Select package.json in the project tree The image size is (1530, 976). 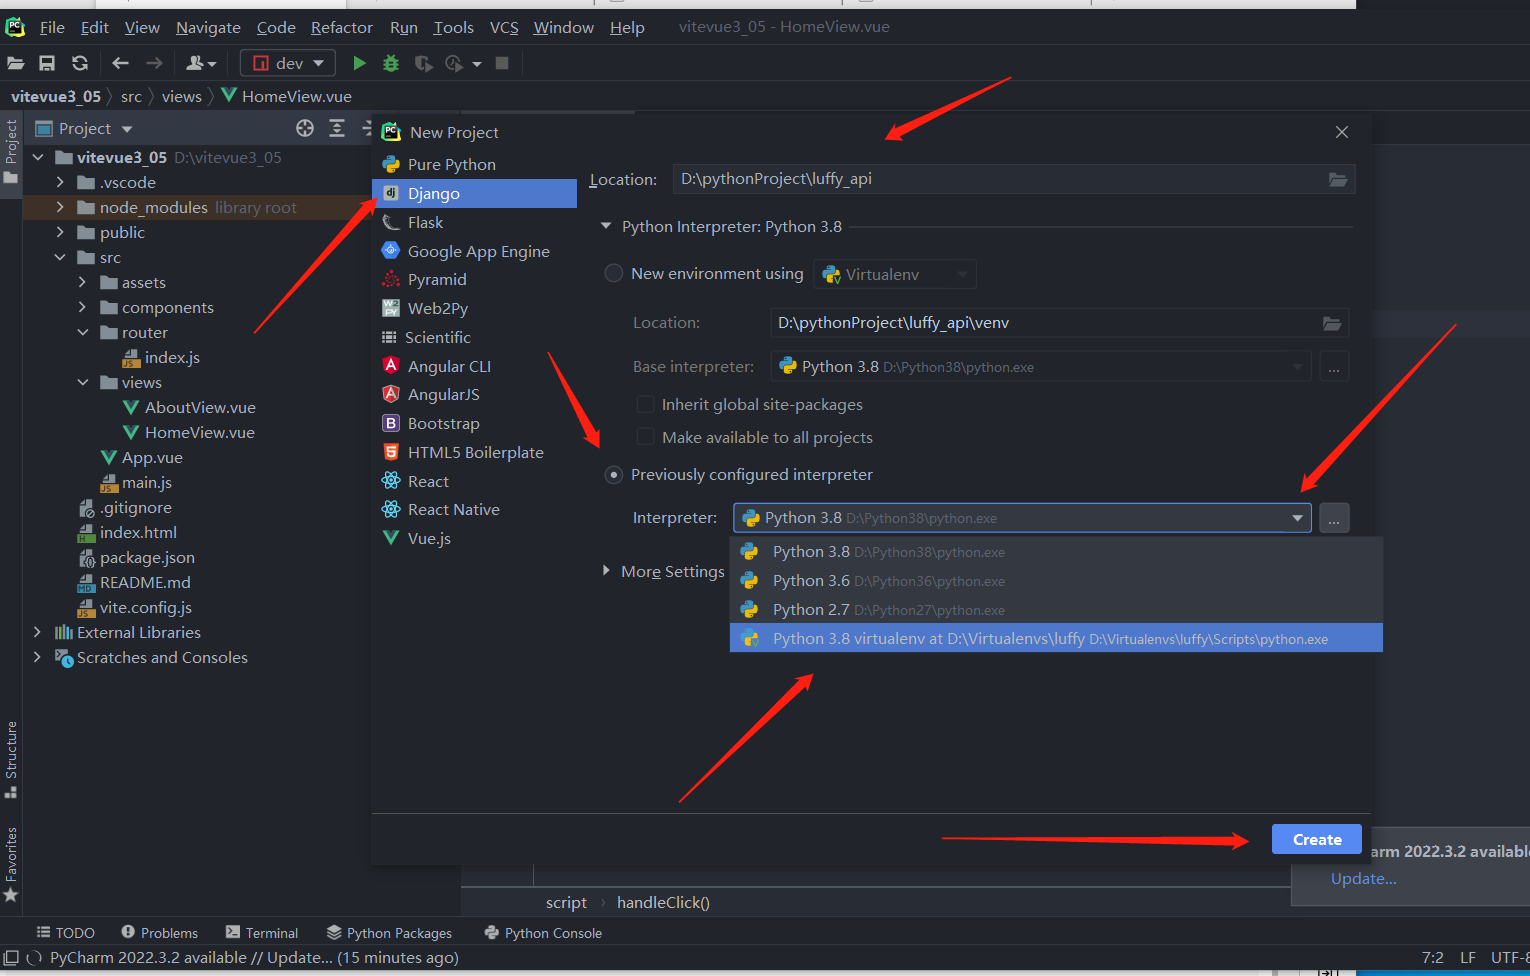click(x=147, y=557)
